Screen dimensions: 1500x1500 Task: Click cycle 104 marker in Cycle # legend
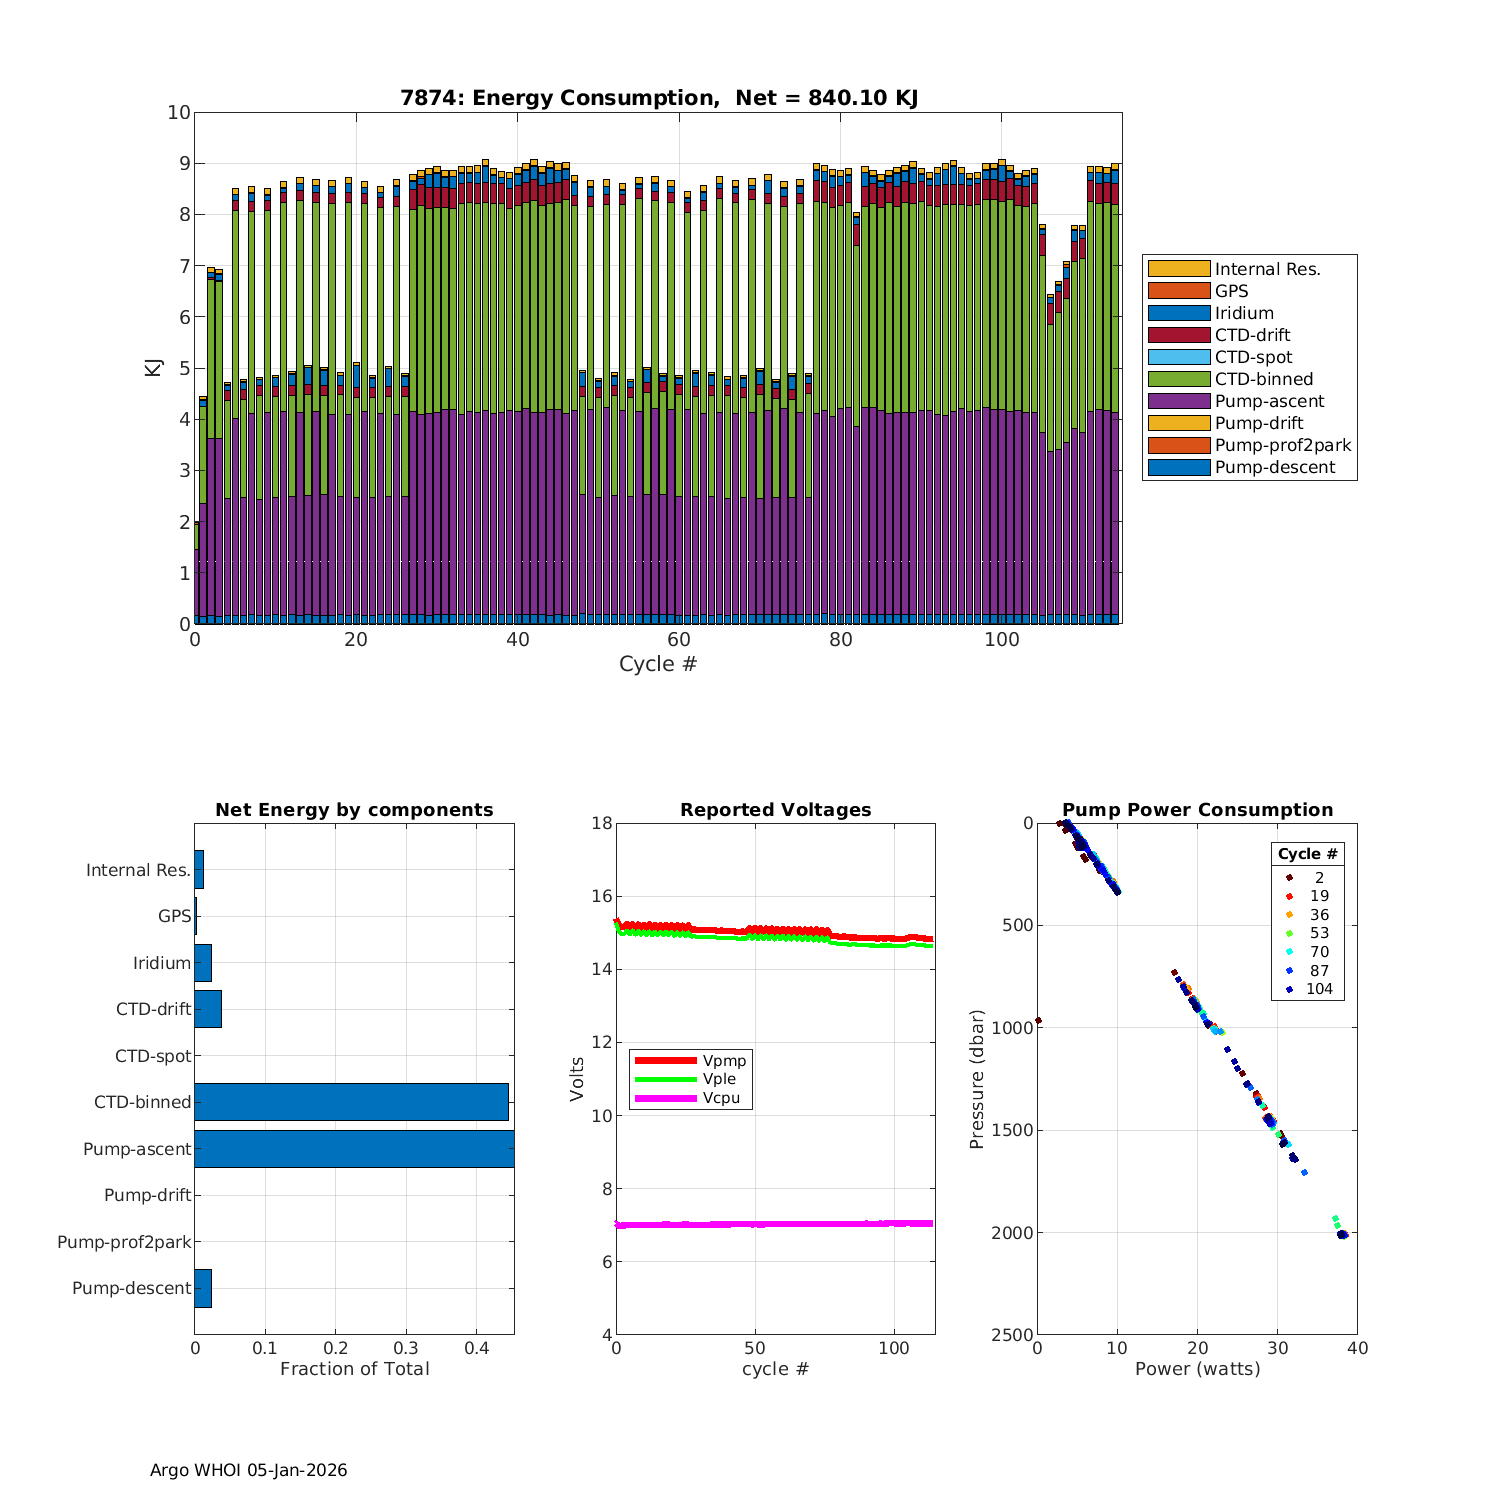click(1289, 990)
